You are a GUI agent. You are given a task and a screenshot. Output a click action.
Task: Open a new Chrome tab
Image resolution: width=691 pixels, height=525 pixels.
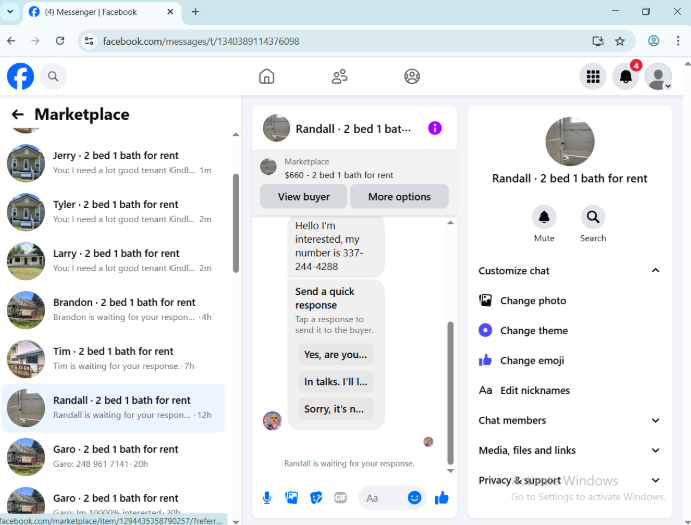[195, 12]
